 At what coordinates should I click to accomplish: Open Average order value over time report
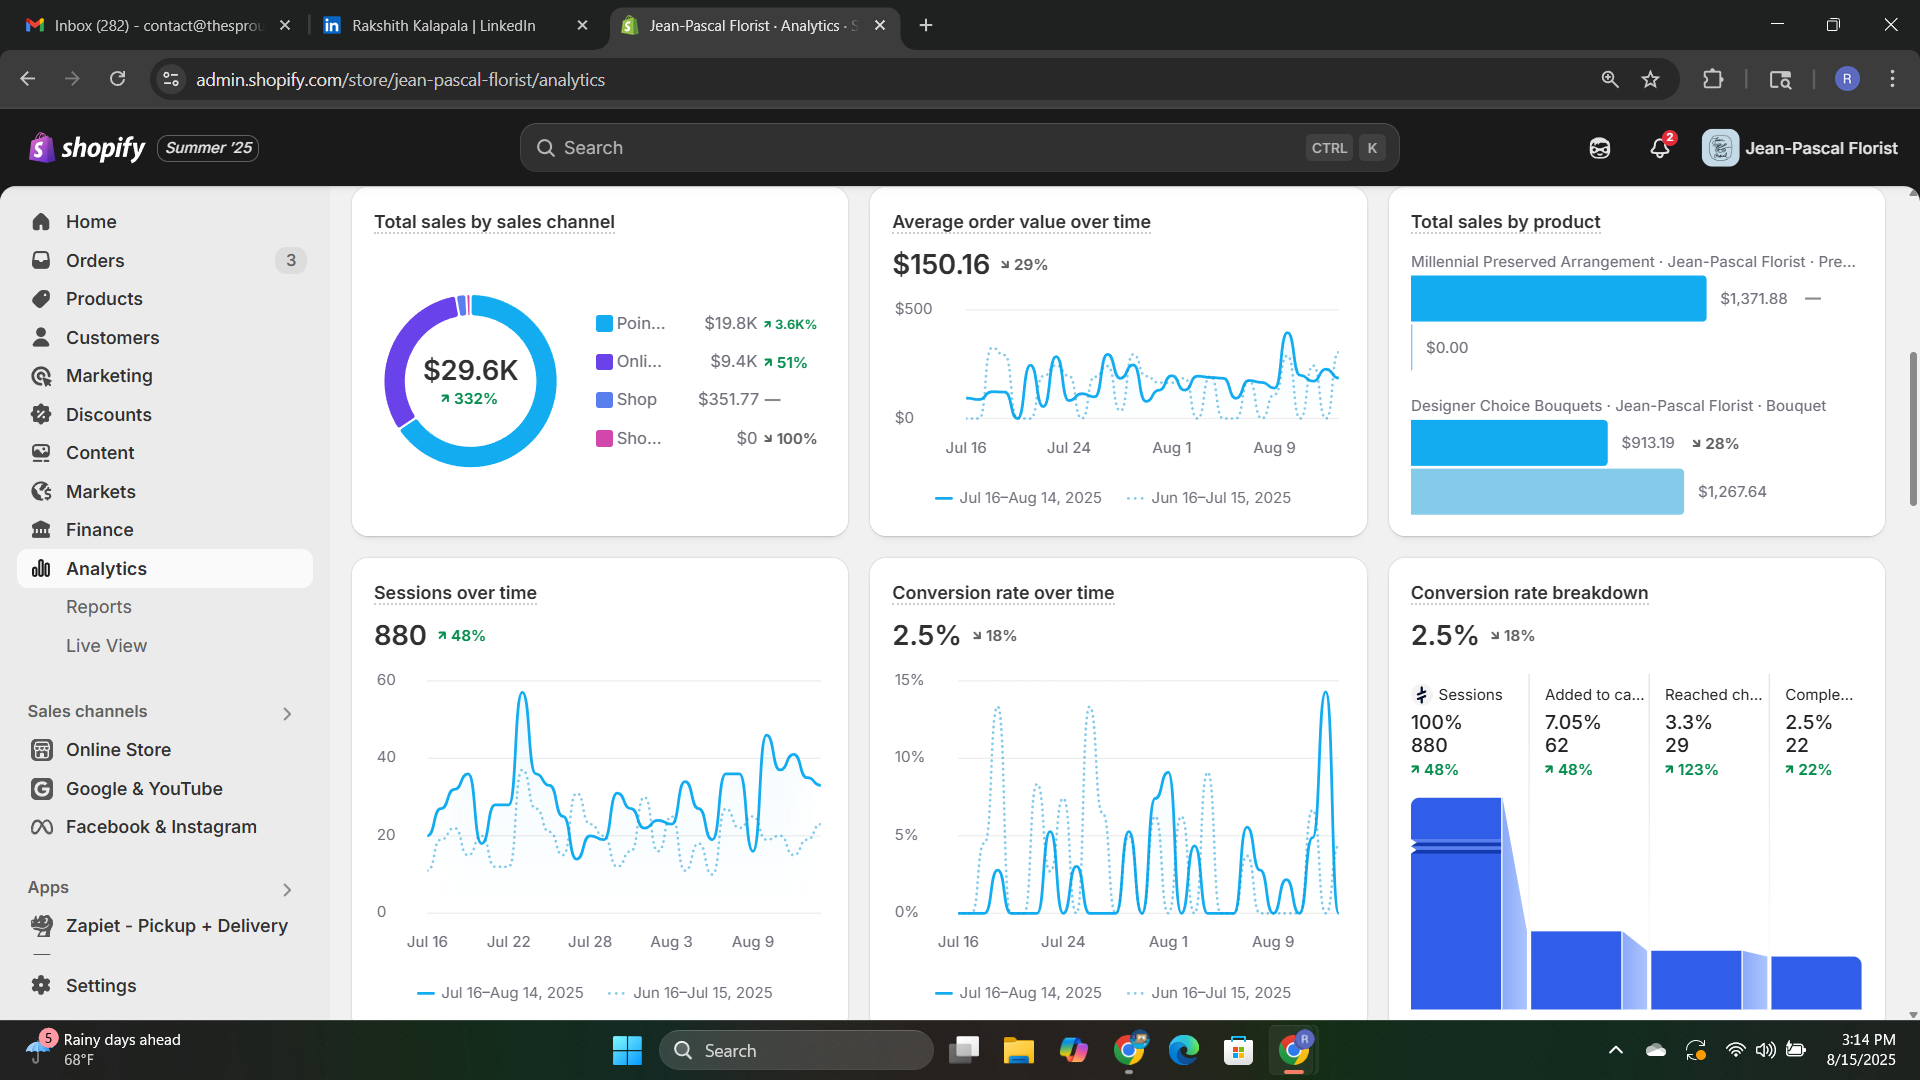[1021, 222]
